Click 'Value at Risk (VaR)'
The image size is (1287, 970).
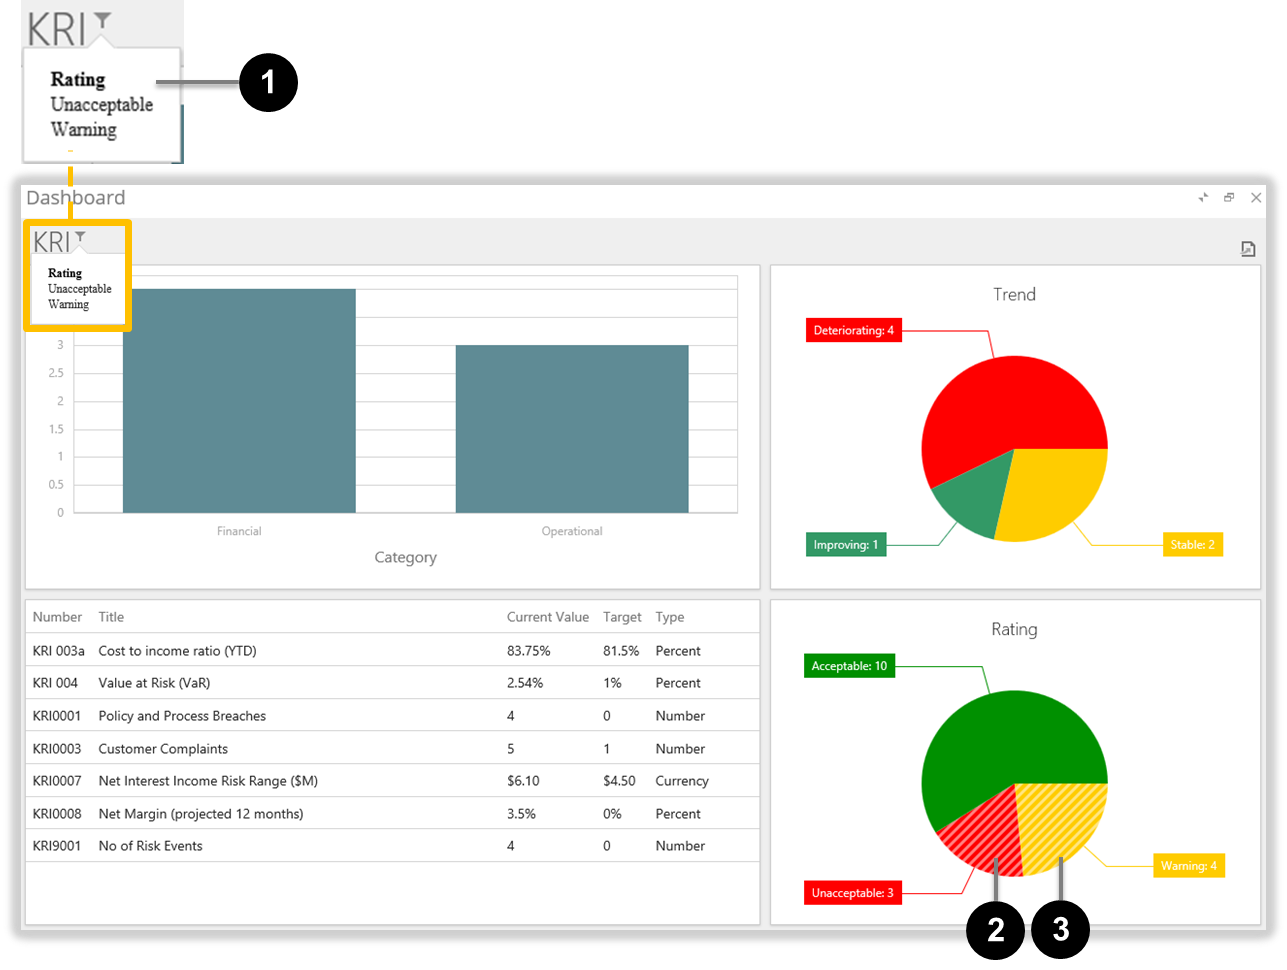coord(155,683)
